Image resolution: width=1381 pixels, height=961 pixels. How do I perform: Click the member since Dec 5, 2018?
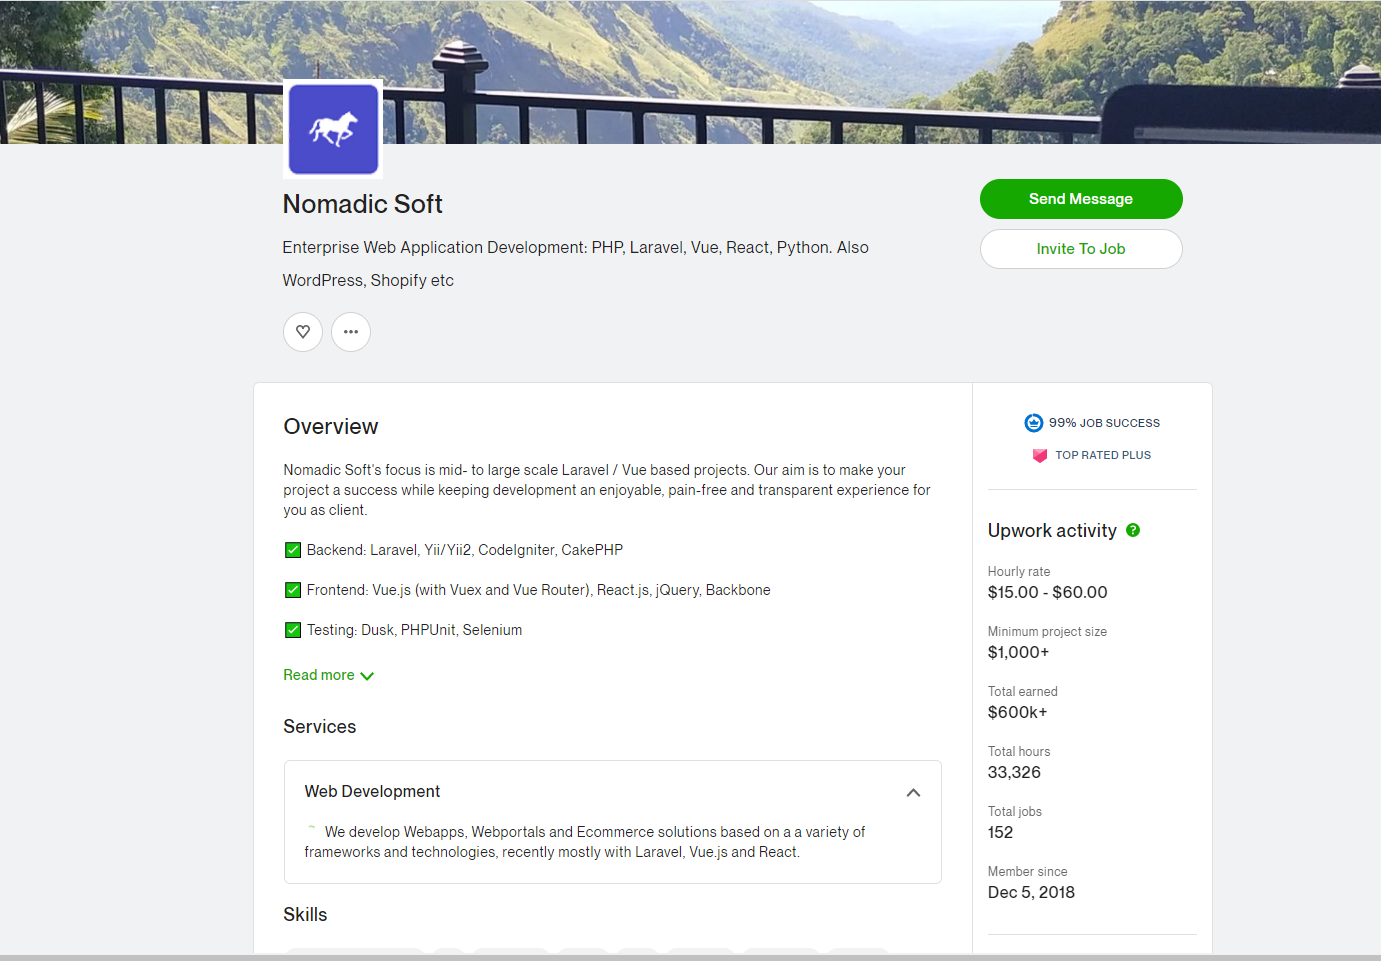(1032, 892)
